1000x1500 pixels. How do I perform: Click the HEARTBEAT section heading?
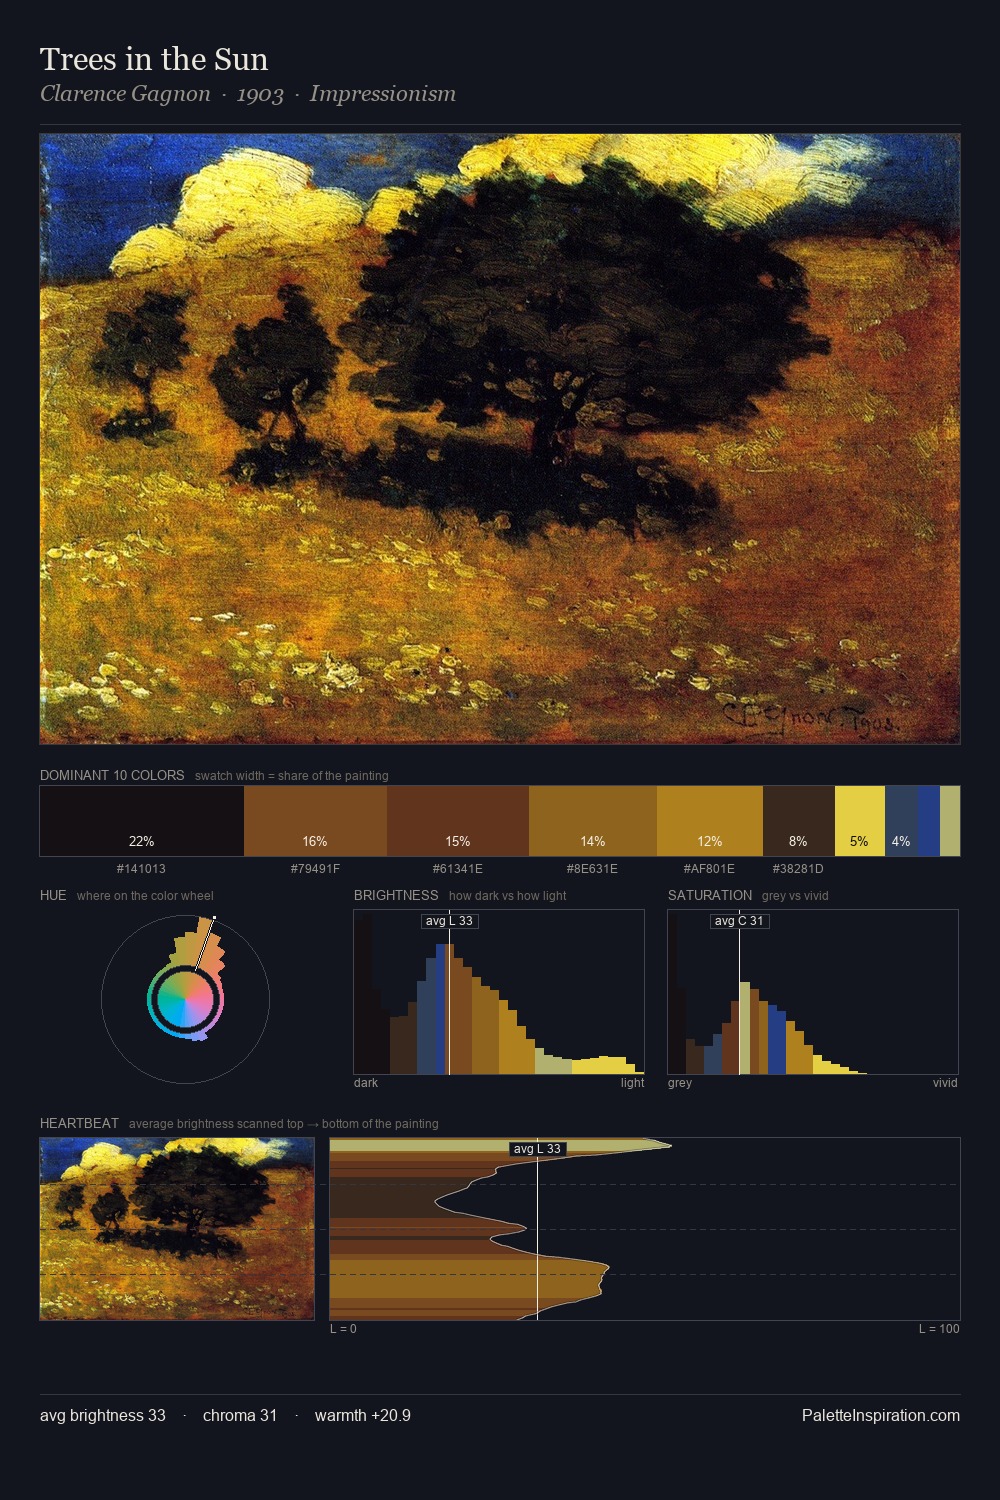[79, 1123]
